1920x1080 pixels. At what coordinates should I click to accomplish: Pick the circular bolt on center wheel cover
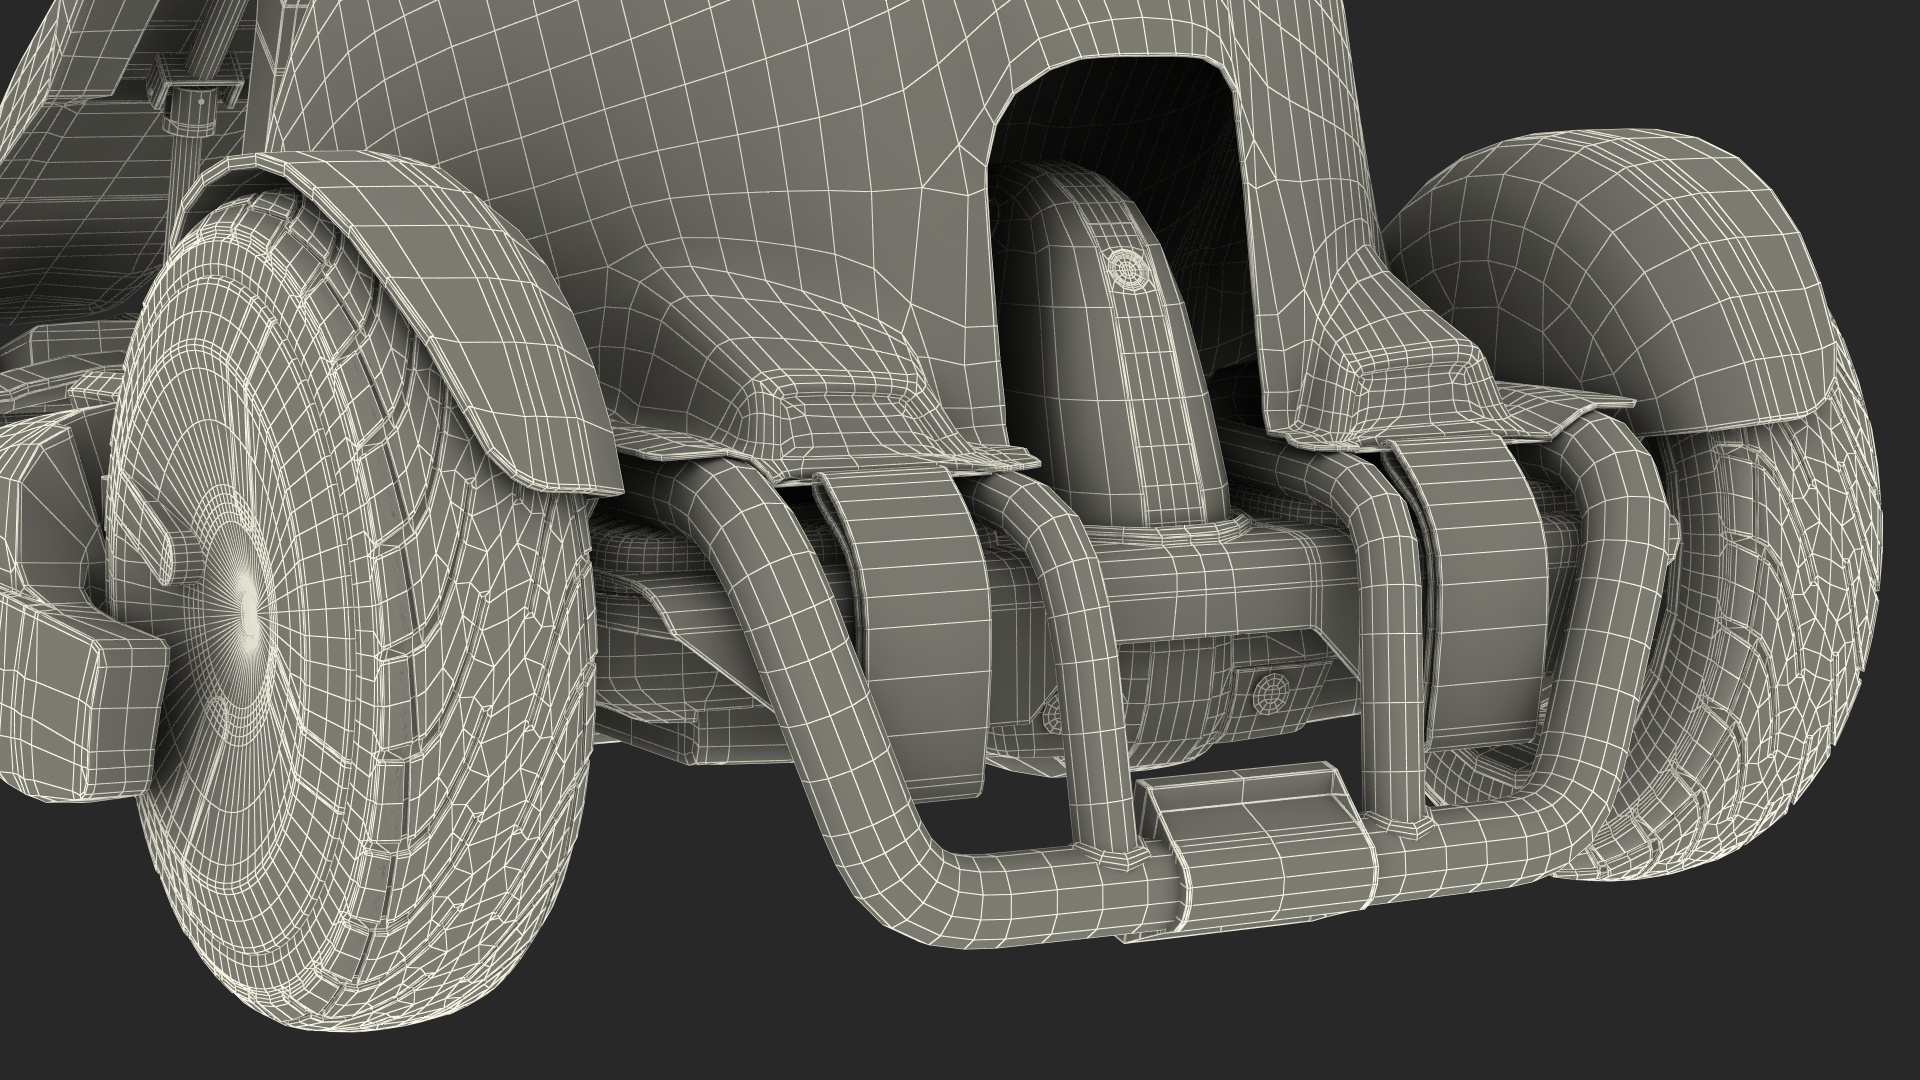pos(1131,268)
